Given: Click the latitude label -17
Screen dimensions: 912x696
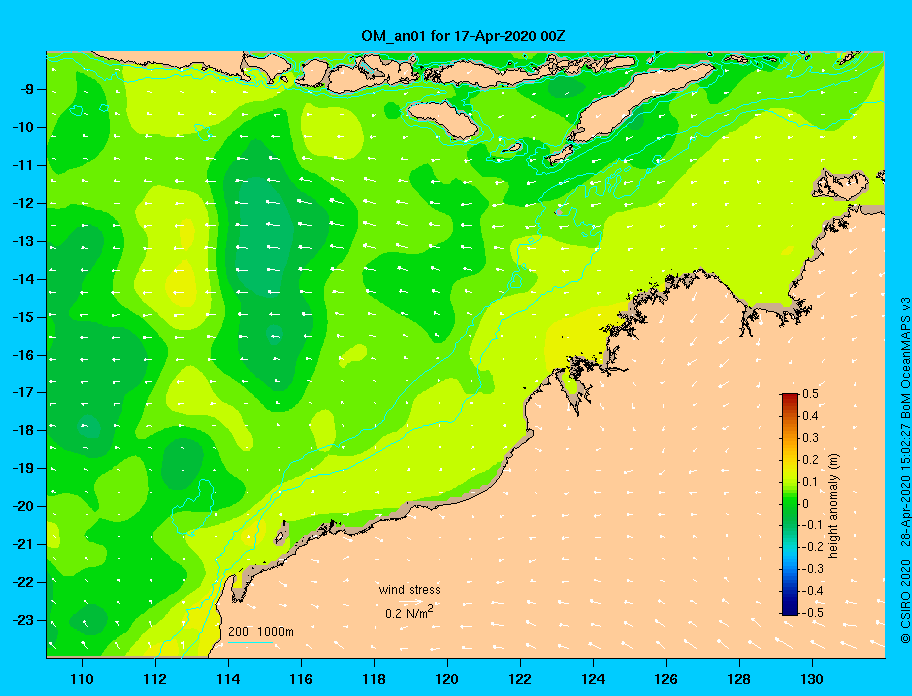Looking at the screenshot, I should (x=24, y=393).
